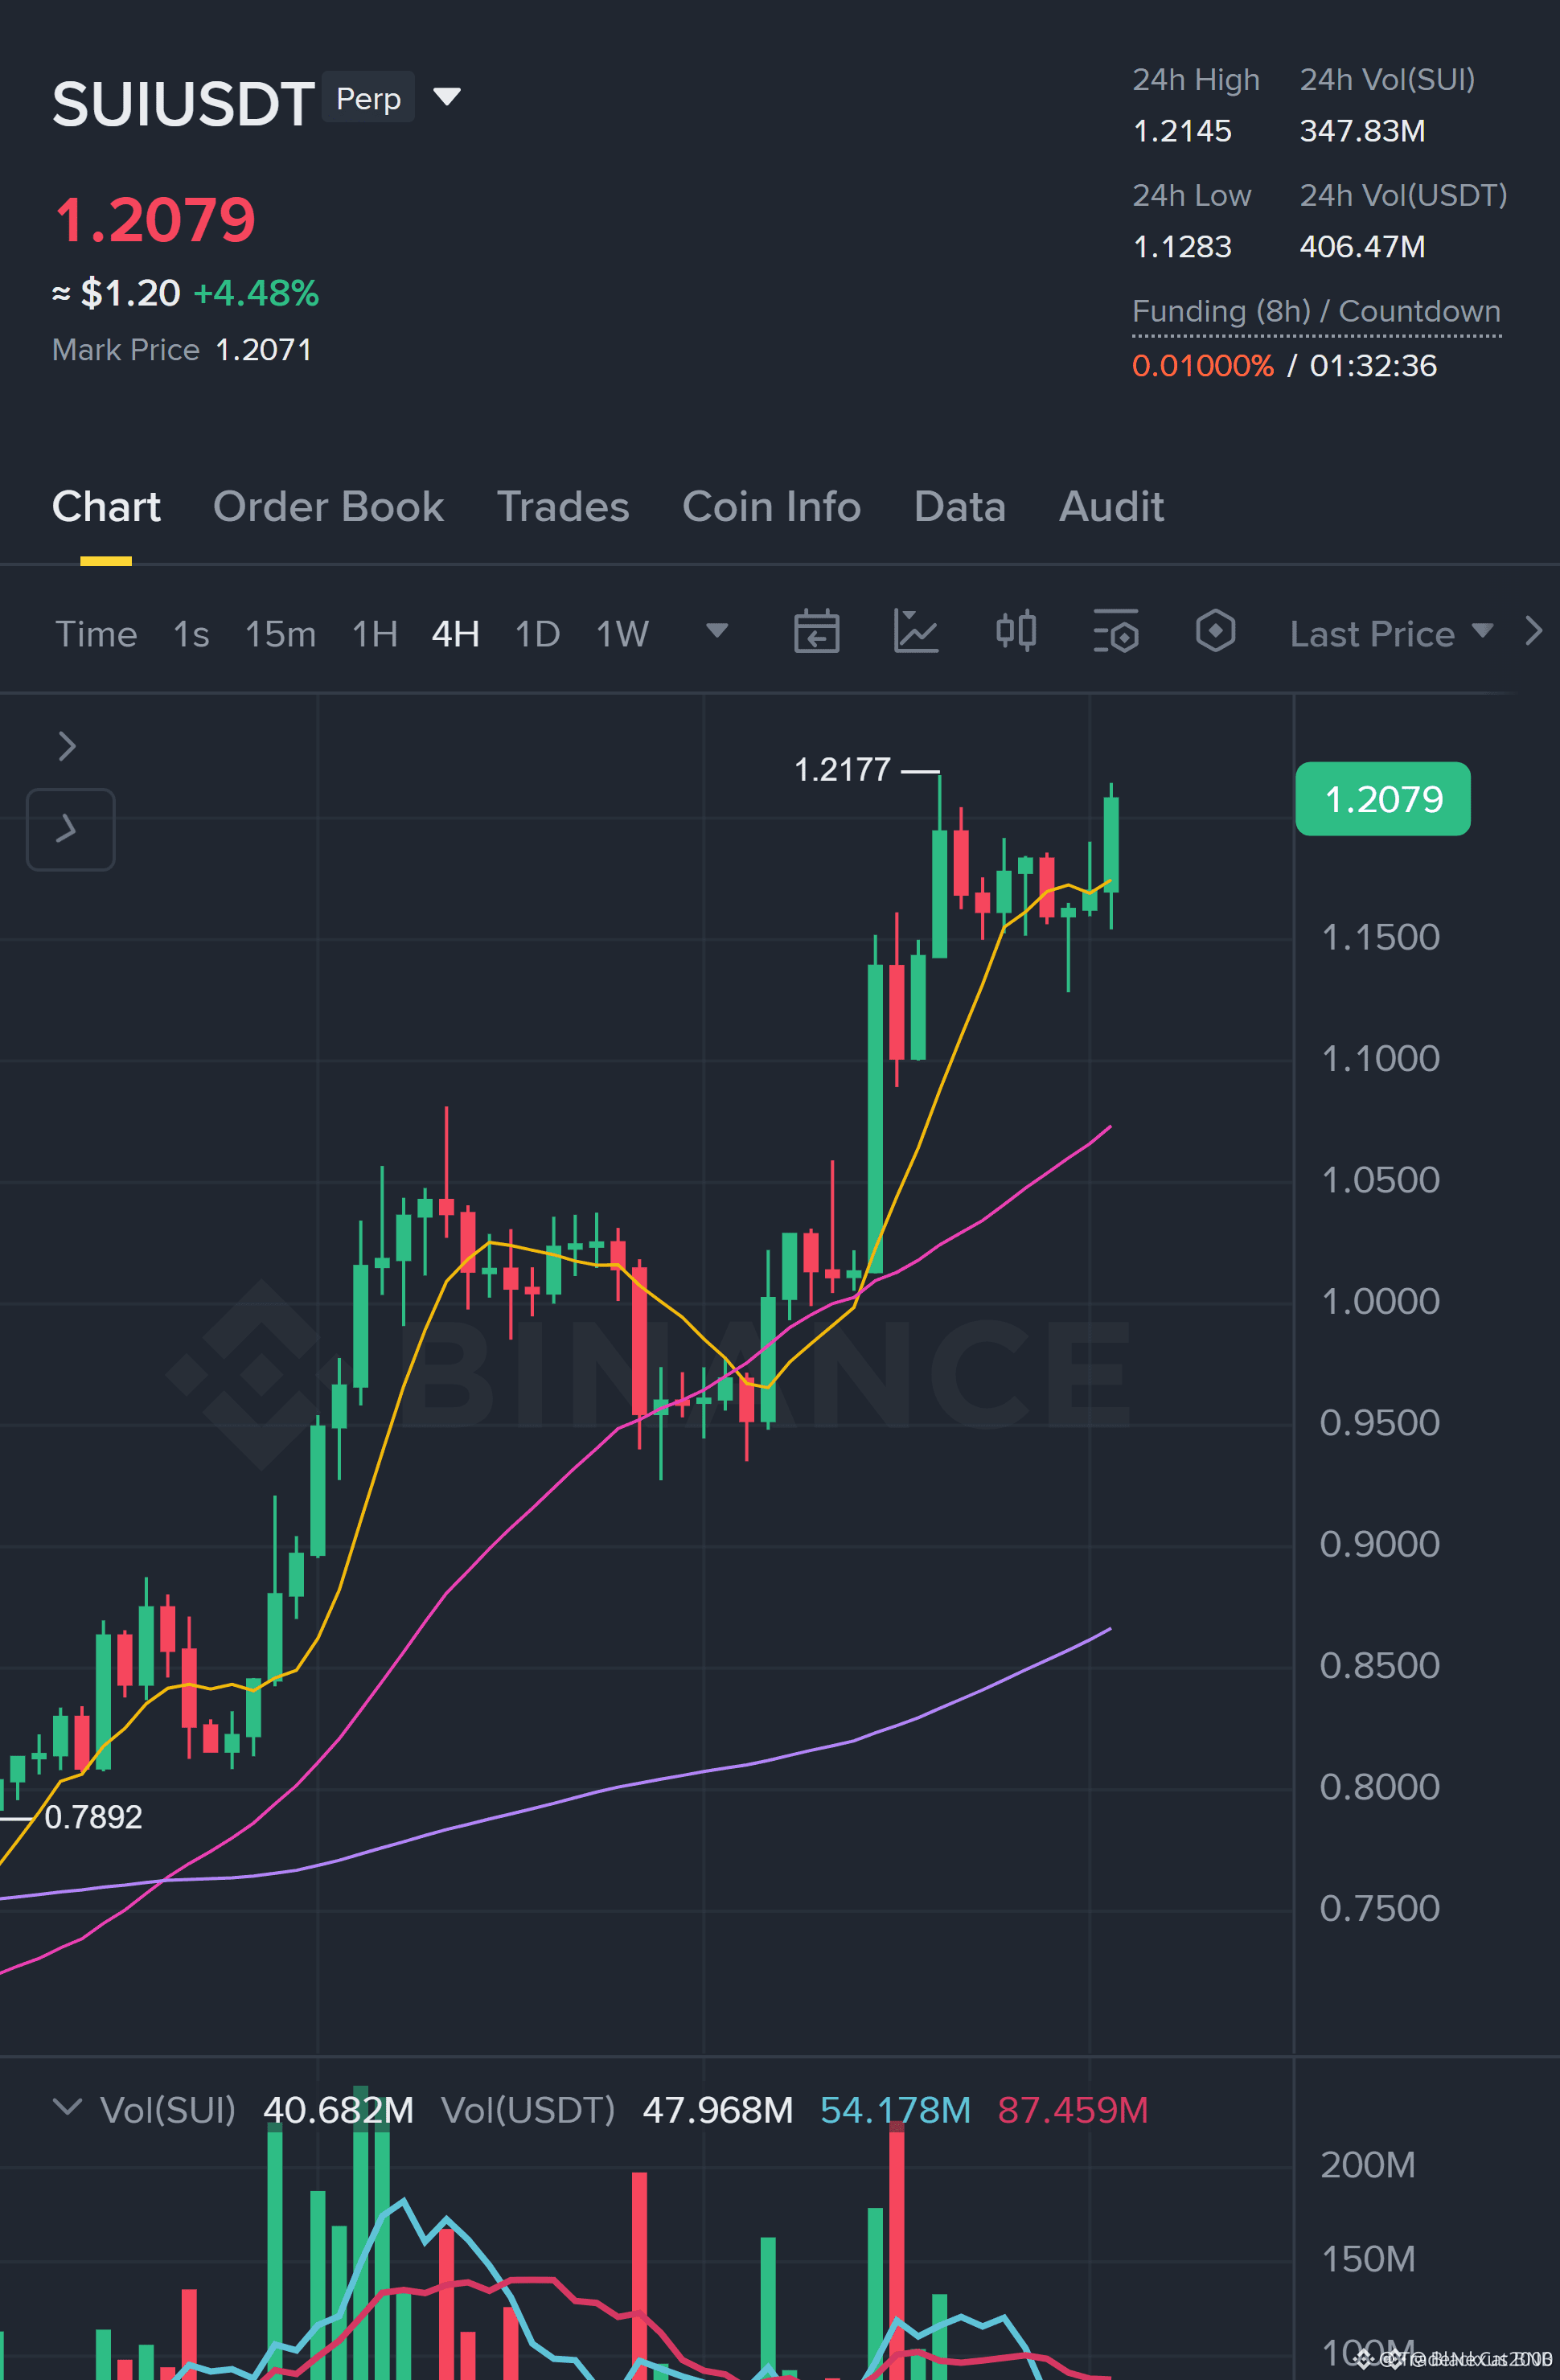The width and height of the screenshot is (1560, 2380).
Task: Expand the boxed side drawing-tools arrow
Action: 70,829
